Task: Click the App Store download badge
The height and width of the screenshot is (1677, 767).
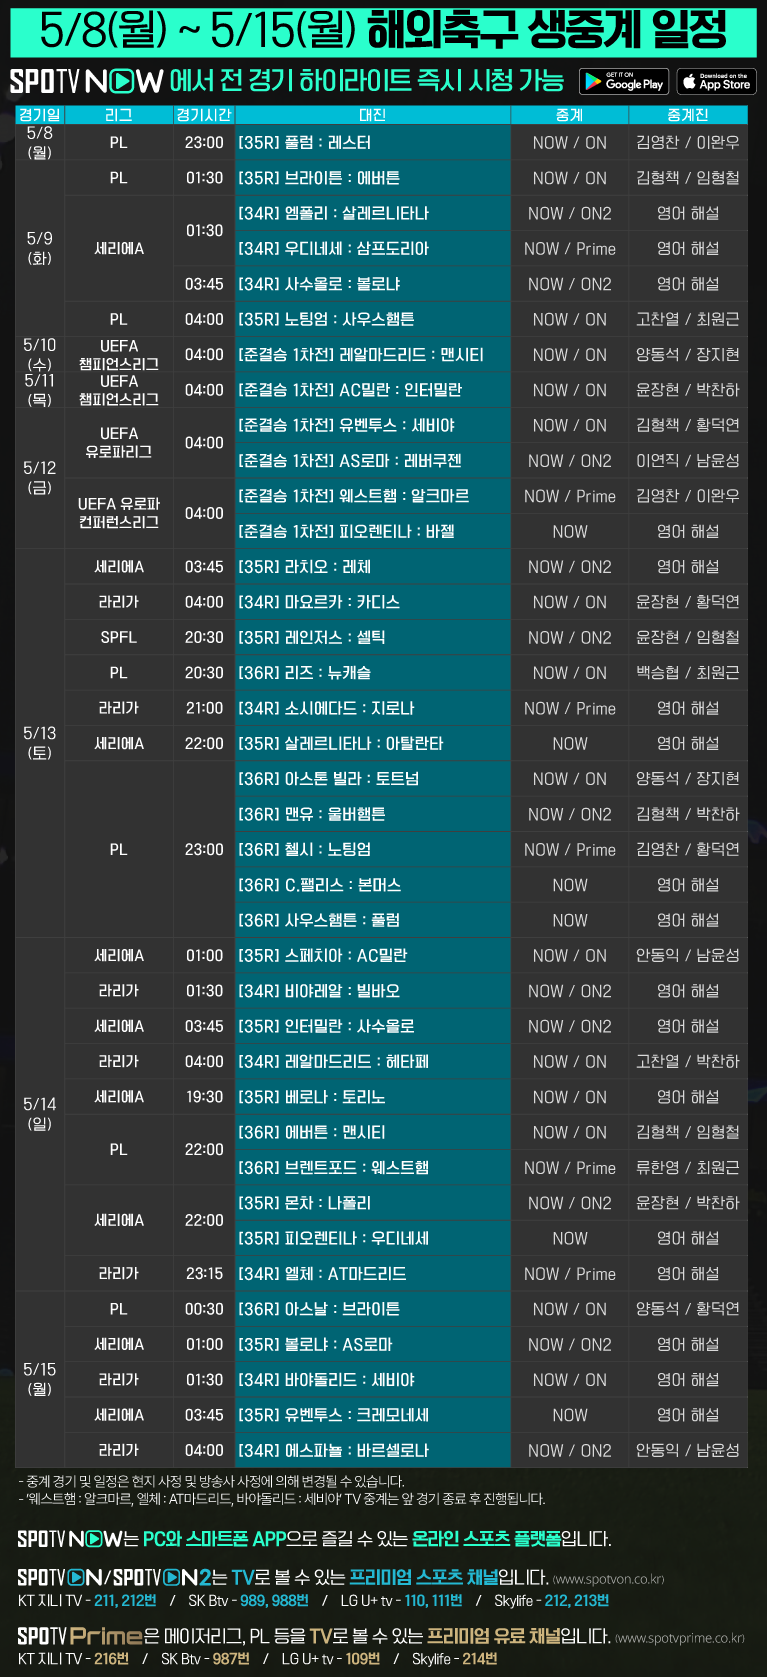Action: coord(716,81)
